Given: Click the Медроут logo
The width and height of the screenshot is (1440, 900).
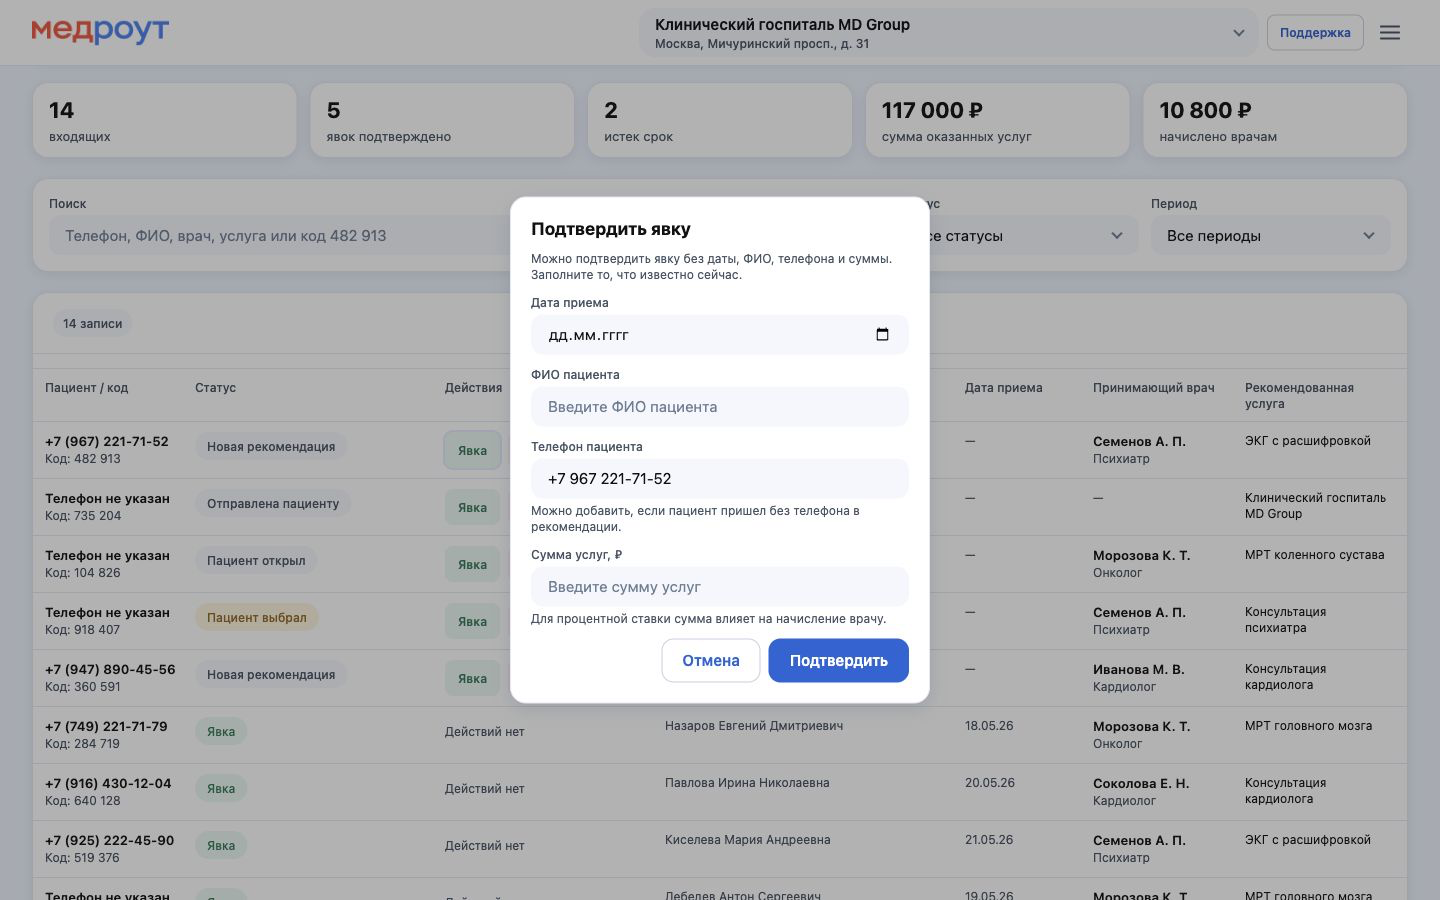Looking at the screenshot, I should (x=100, y=31).
